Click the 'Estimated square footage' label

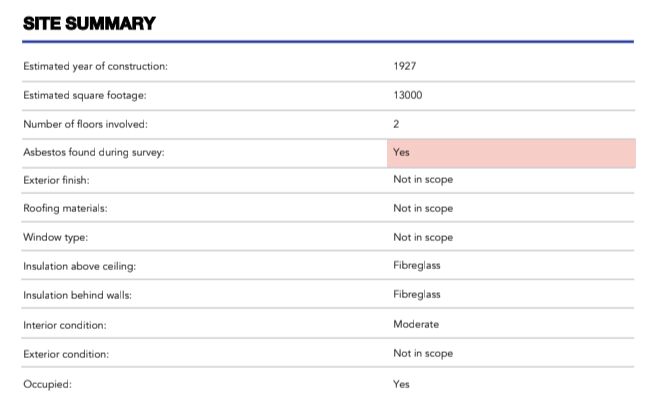pos(86,95)
